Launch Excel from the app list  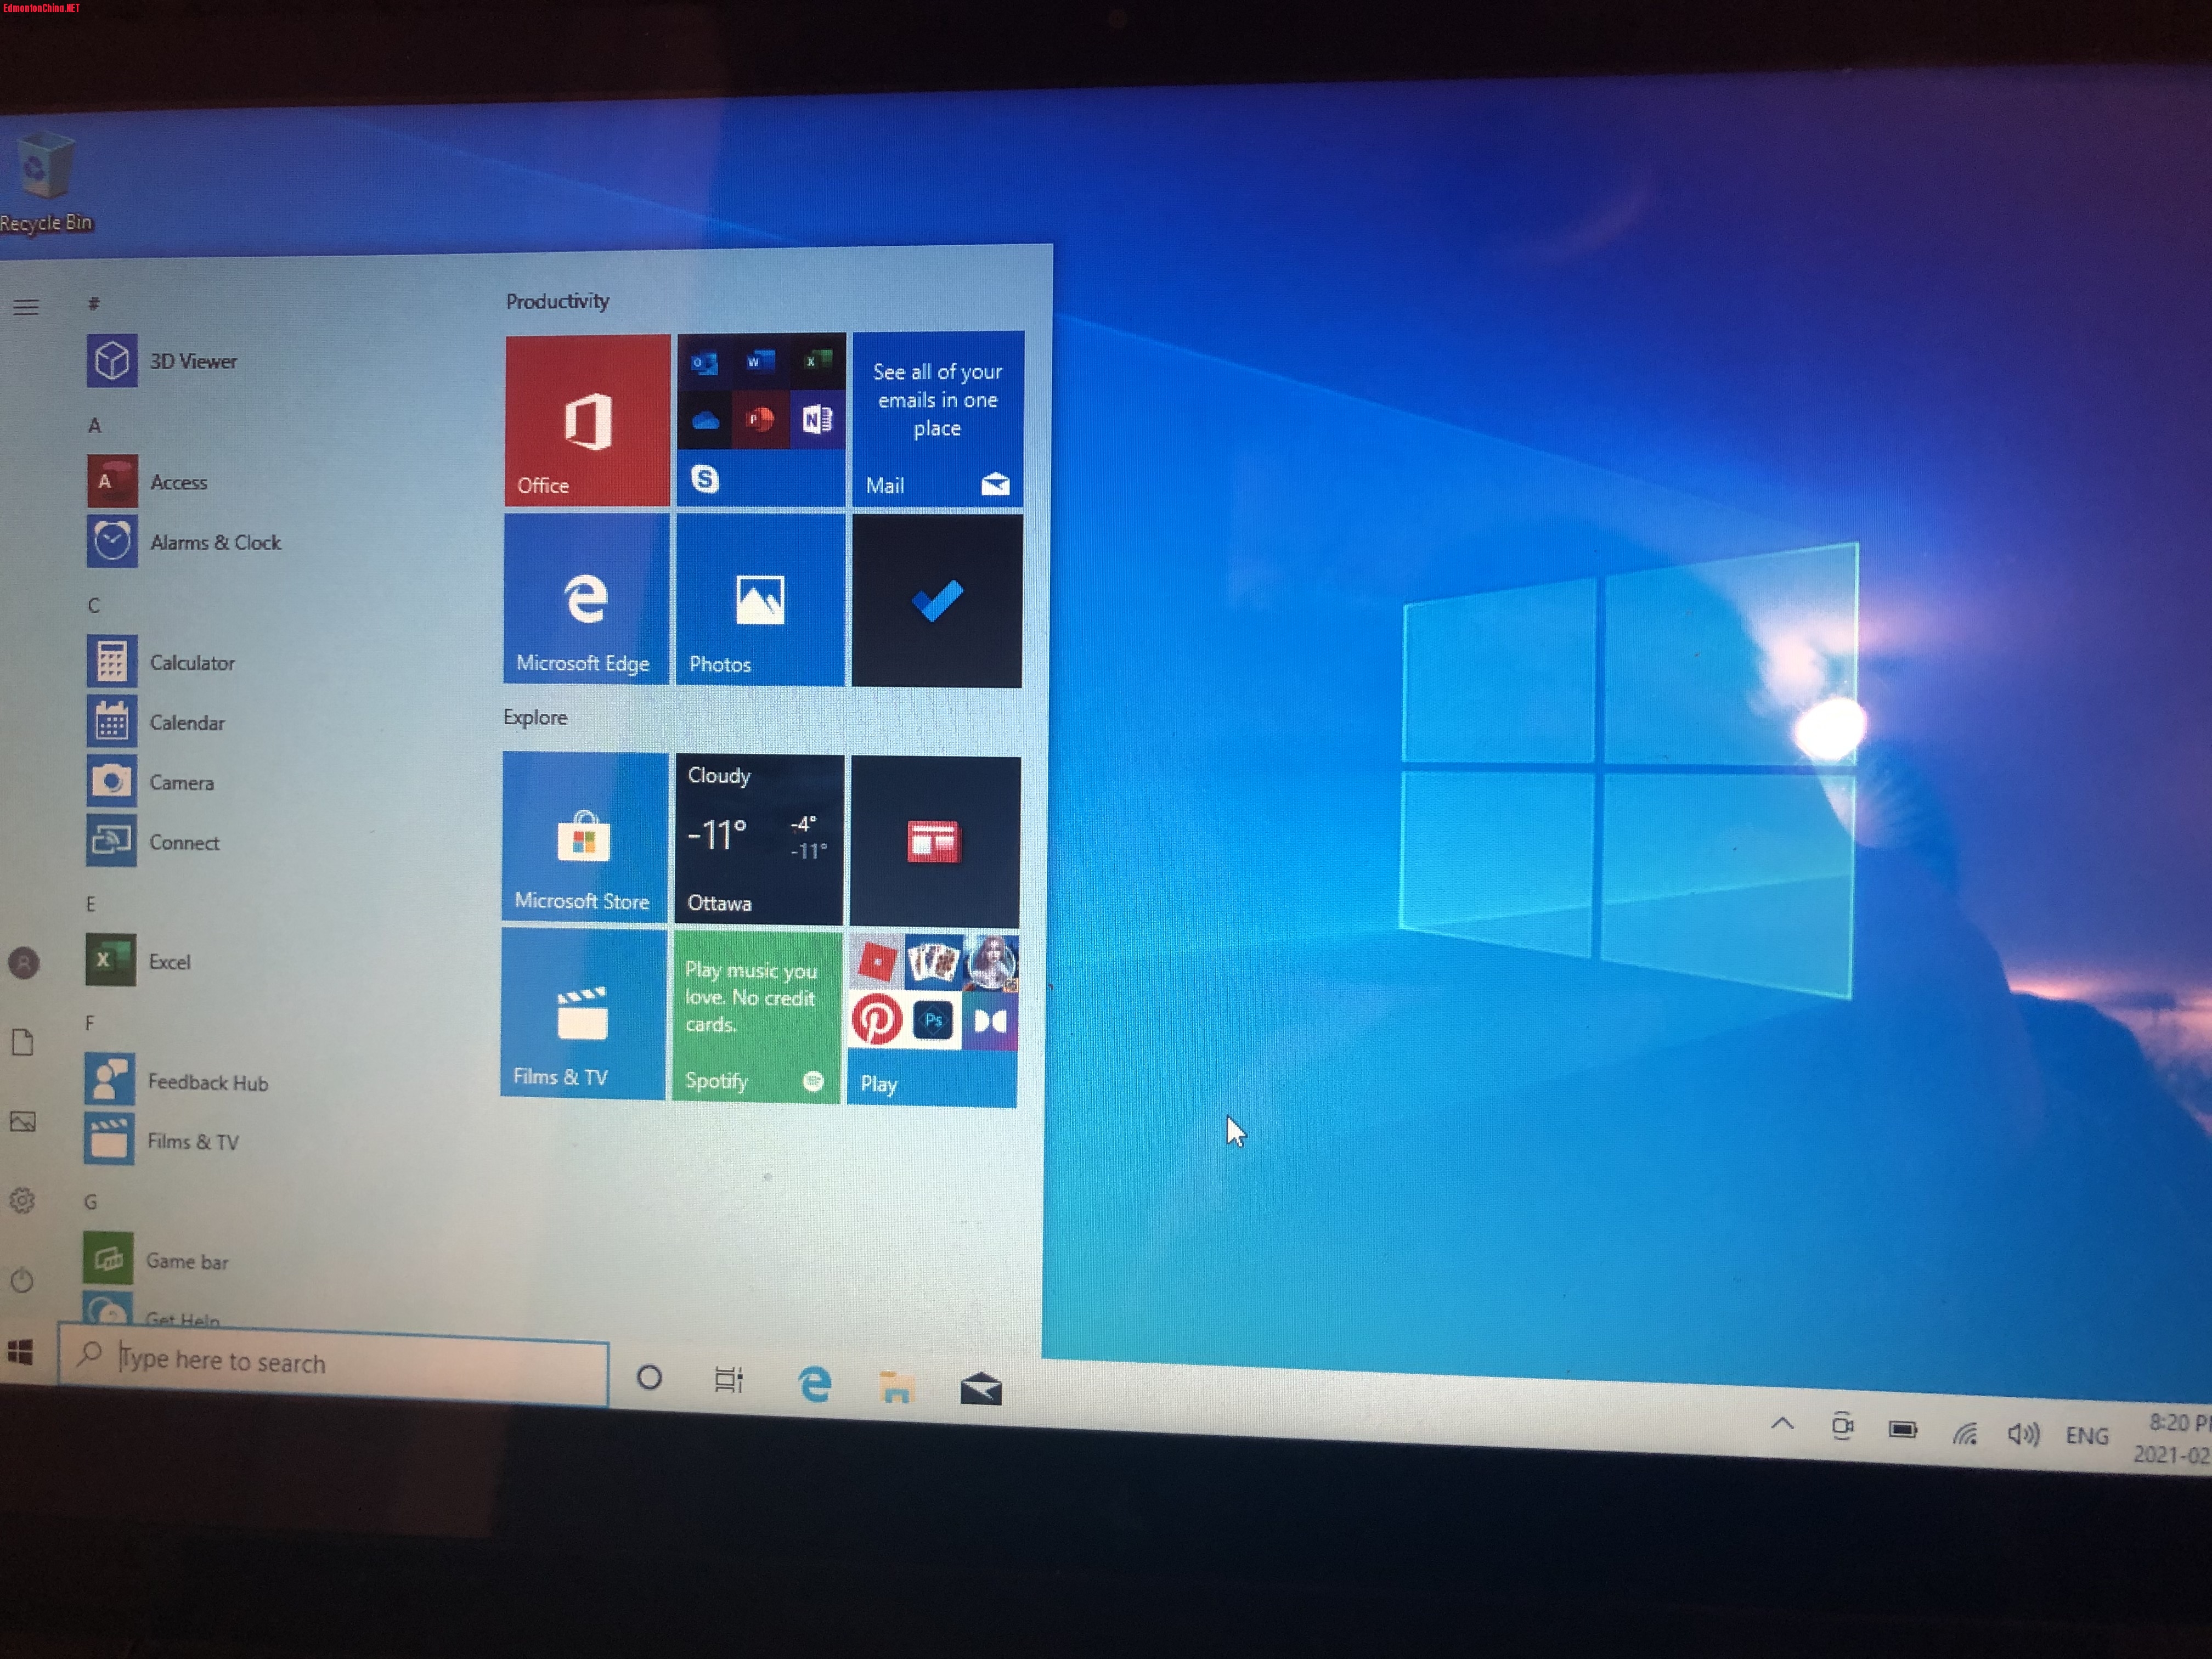tap(138, 961)
